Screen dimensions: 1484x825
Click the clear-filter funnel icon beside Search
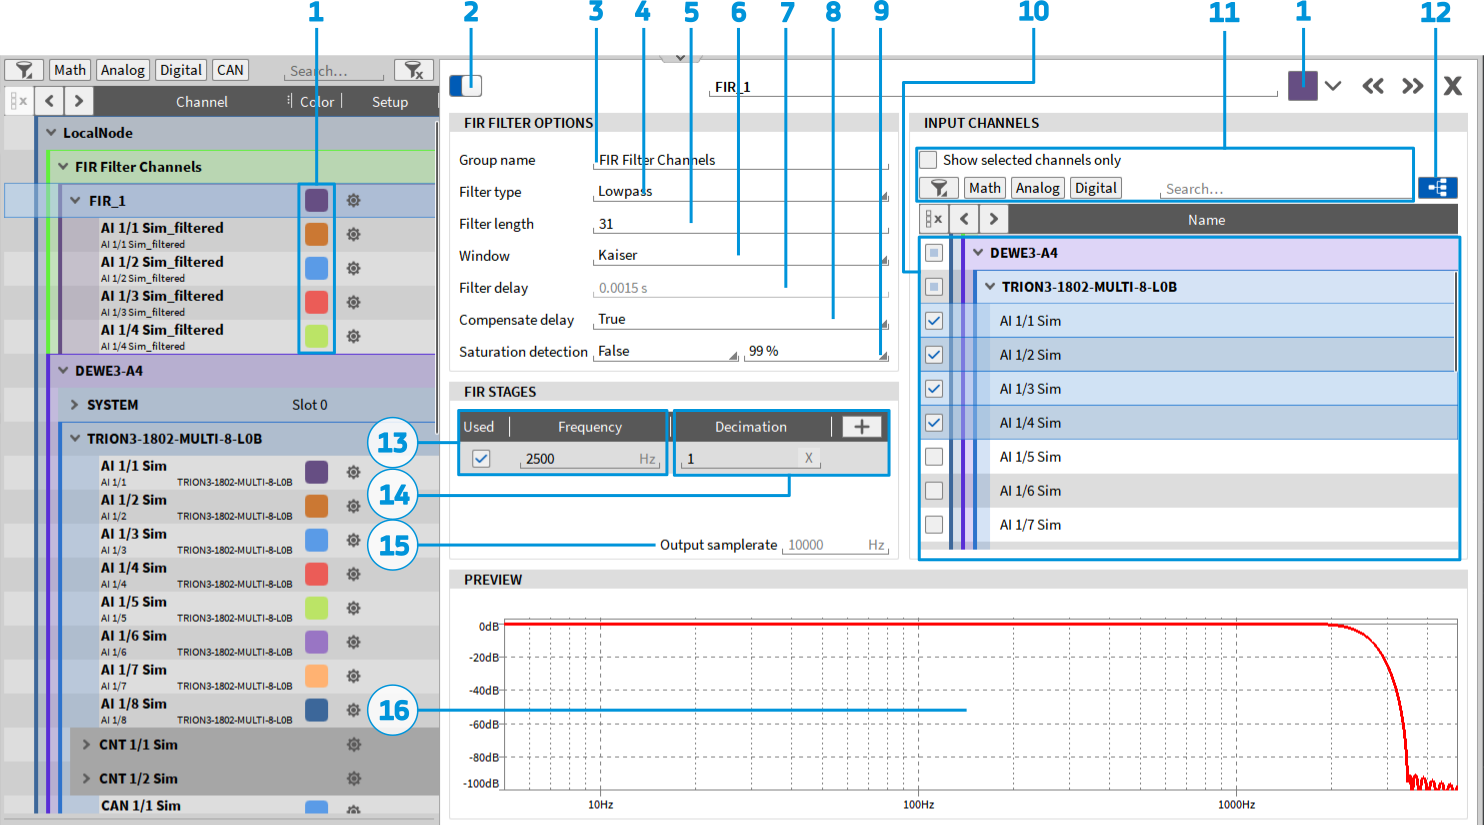413,70
